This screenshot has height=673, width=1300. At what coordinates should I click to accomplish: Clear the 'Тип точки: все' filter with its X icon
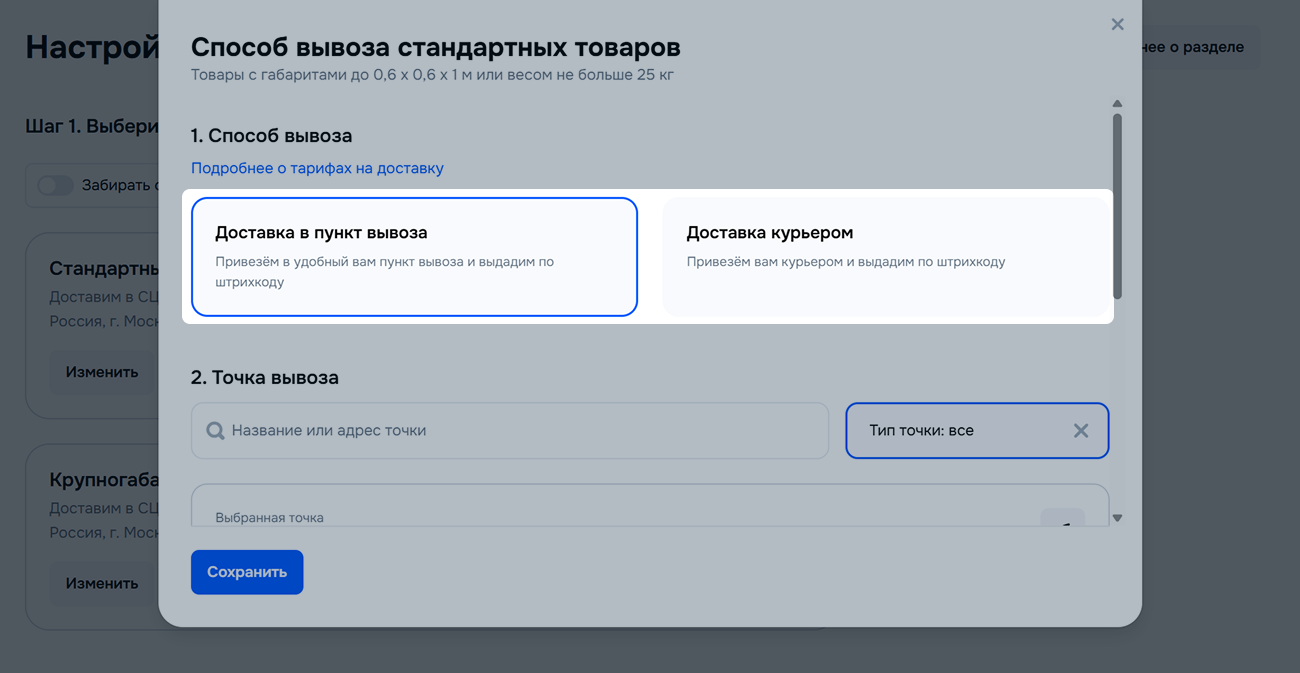(x=1080, y=431)
